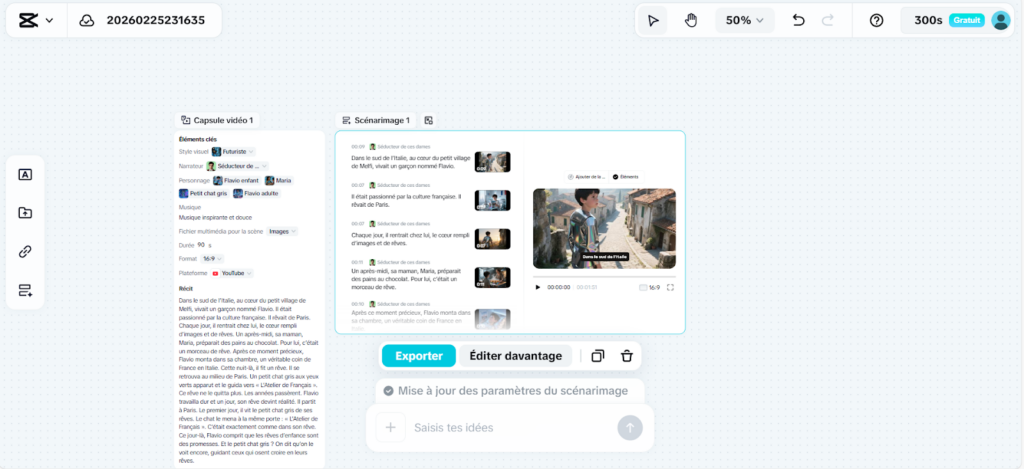Select the pointer cursor tool

tap(653, 20)
